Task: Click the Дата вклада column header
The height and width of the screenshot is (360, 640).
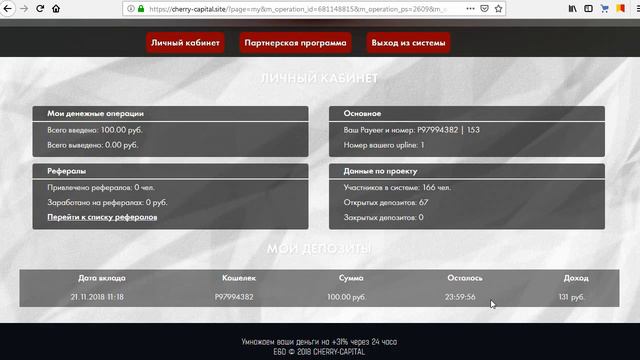Action: click(x=102, y=278)
